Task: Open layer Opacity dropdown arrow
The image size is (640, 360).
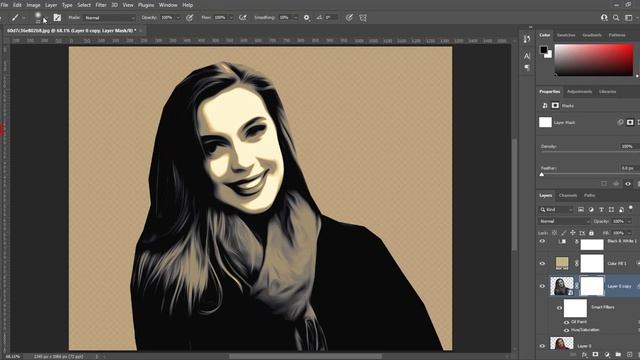Action: (629, 221)
